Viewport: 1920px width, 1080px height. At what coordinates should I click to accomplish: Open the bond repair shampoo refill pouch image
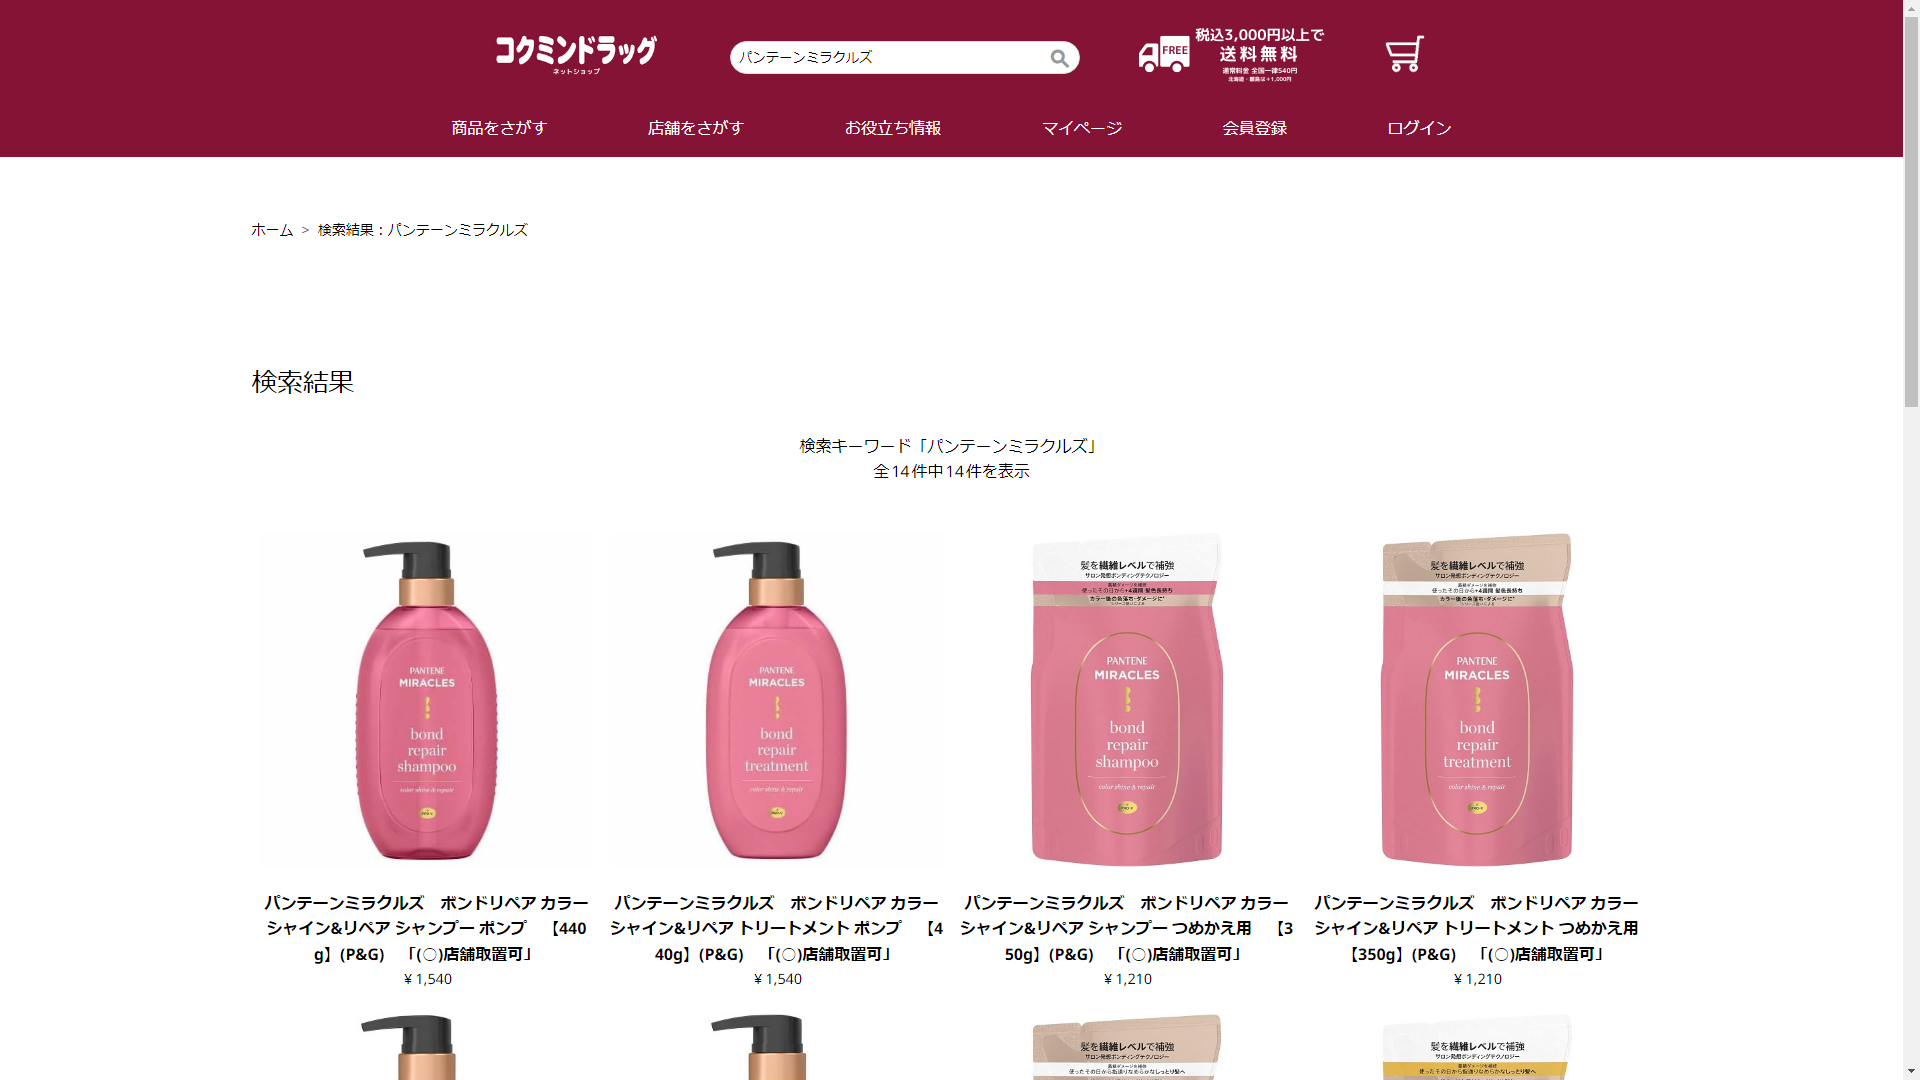tap(1127, 700)
